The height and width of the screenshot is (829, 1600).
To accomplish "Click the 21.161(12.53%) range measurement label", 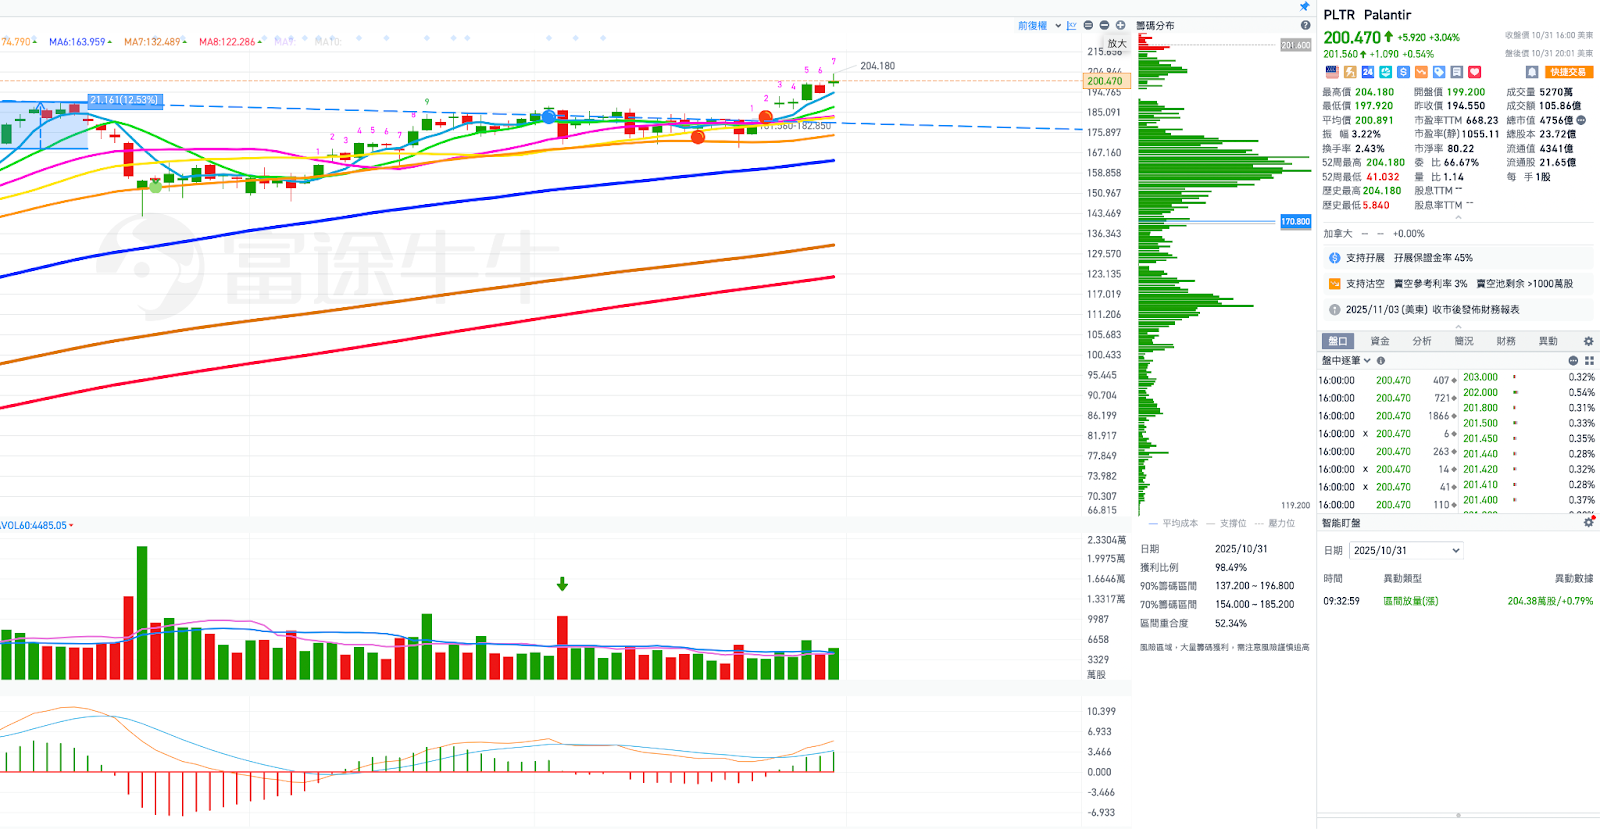I will tap(124, 100).
